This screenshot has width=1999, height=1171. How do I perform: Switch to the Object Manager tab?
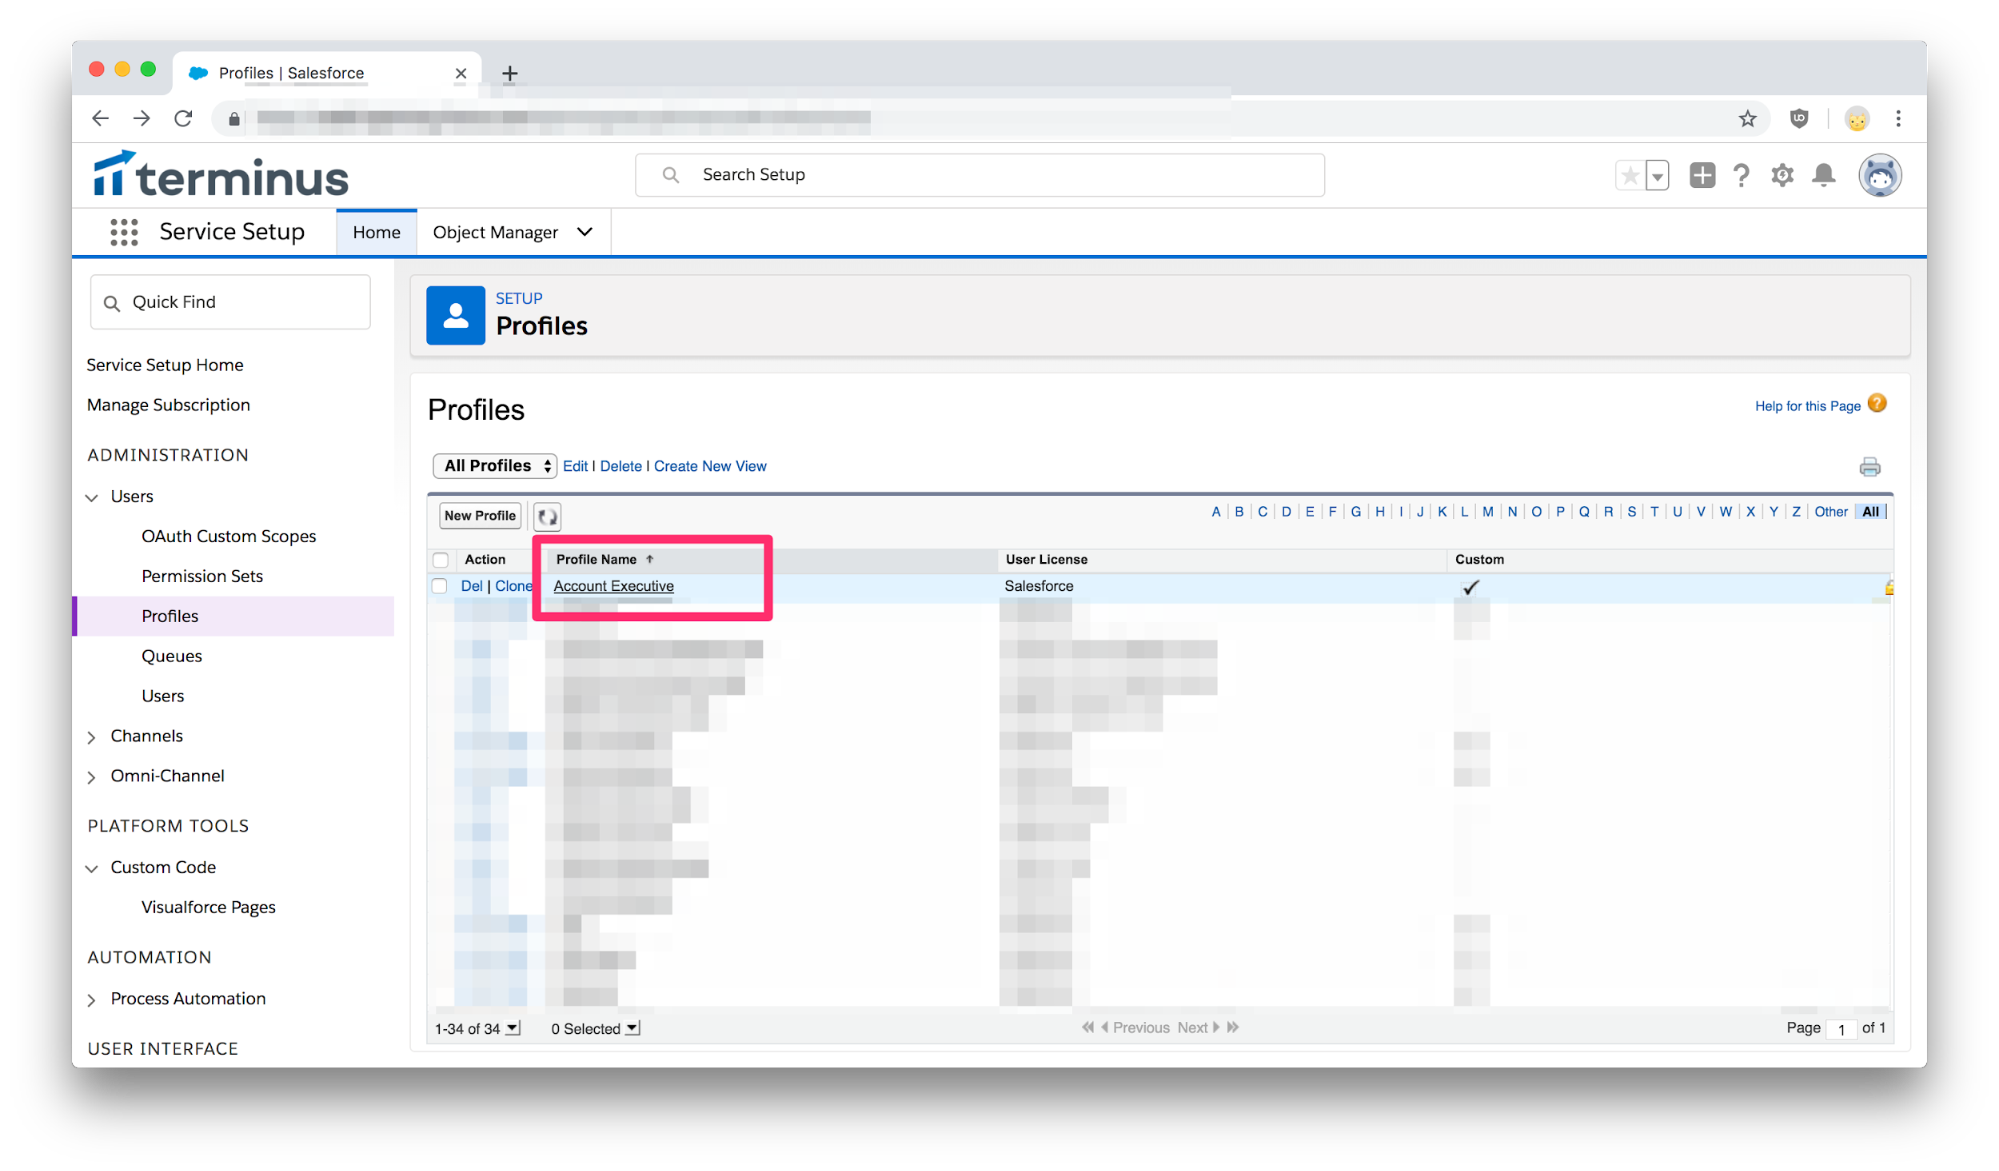coord(495,232)
